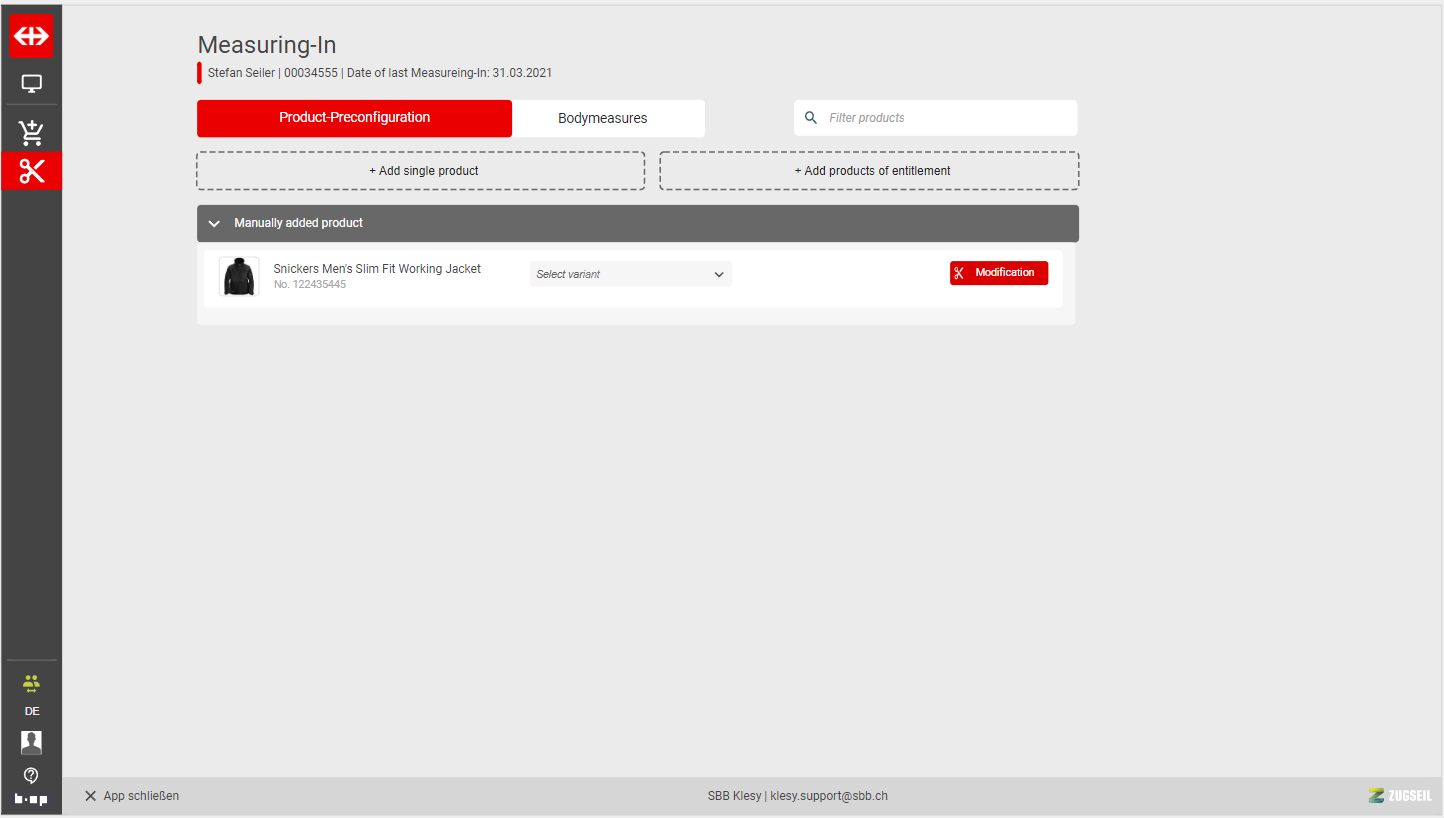Open the monitor dashboard icon

pyautogui.click(x=32, y=84)
